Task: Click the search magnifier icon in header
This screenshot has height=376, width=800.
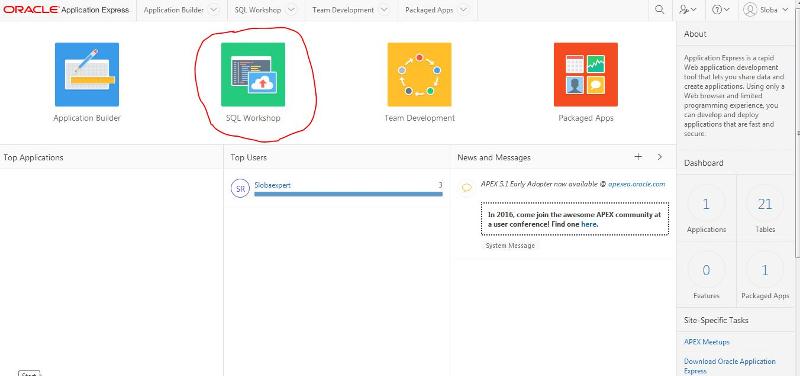Action: pos(660,10)
